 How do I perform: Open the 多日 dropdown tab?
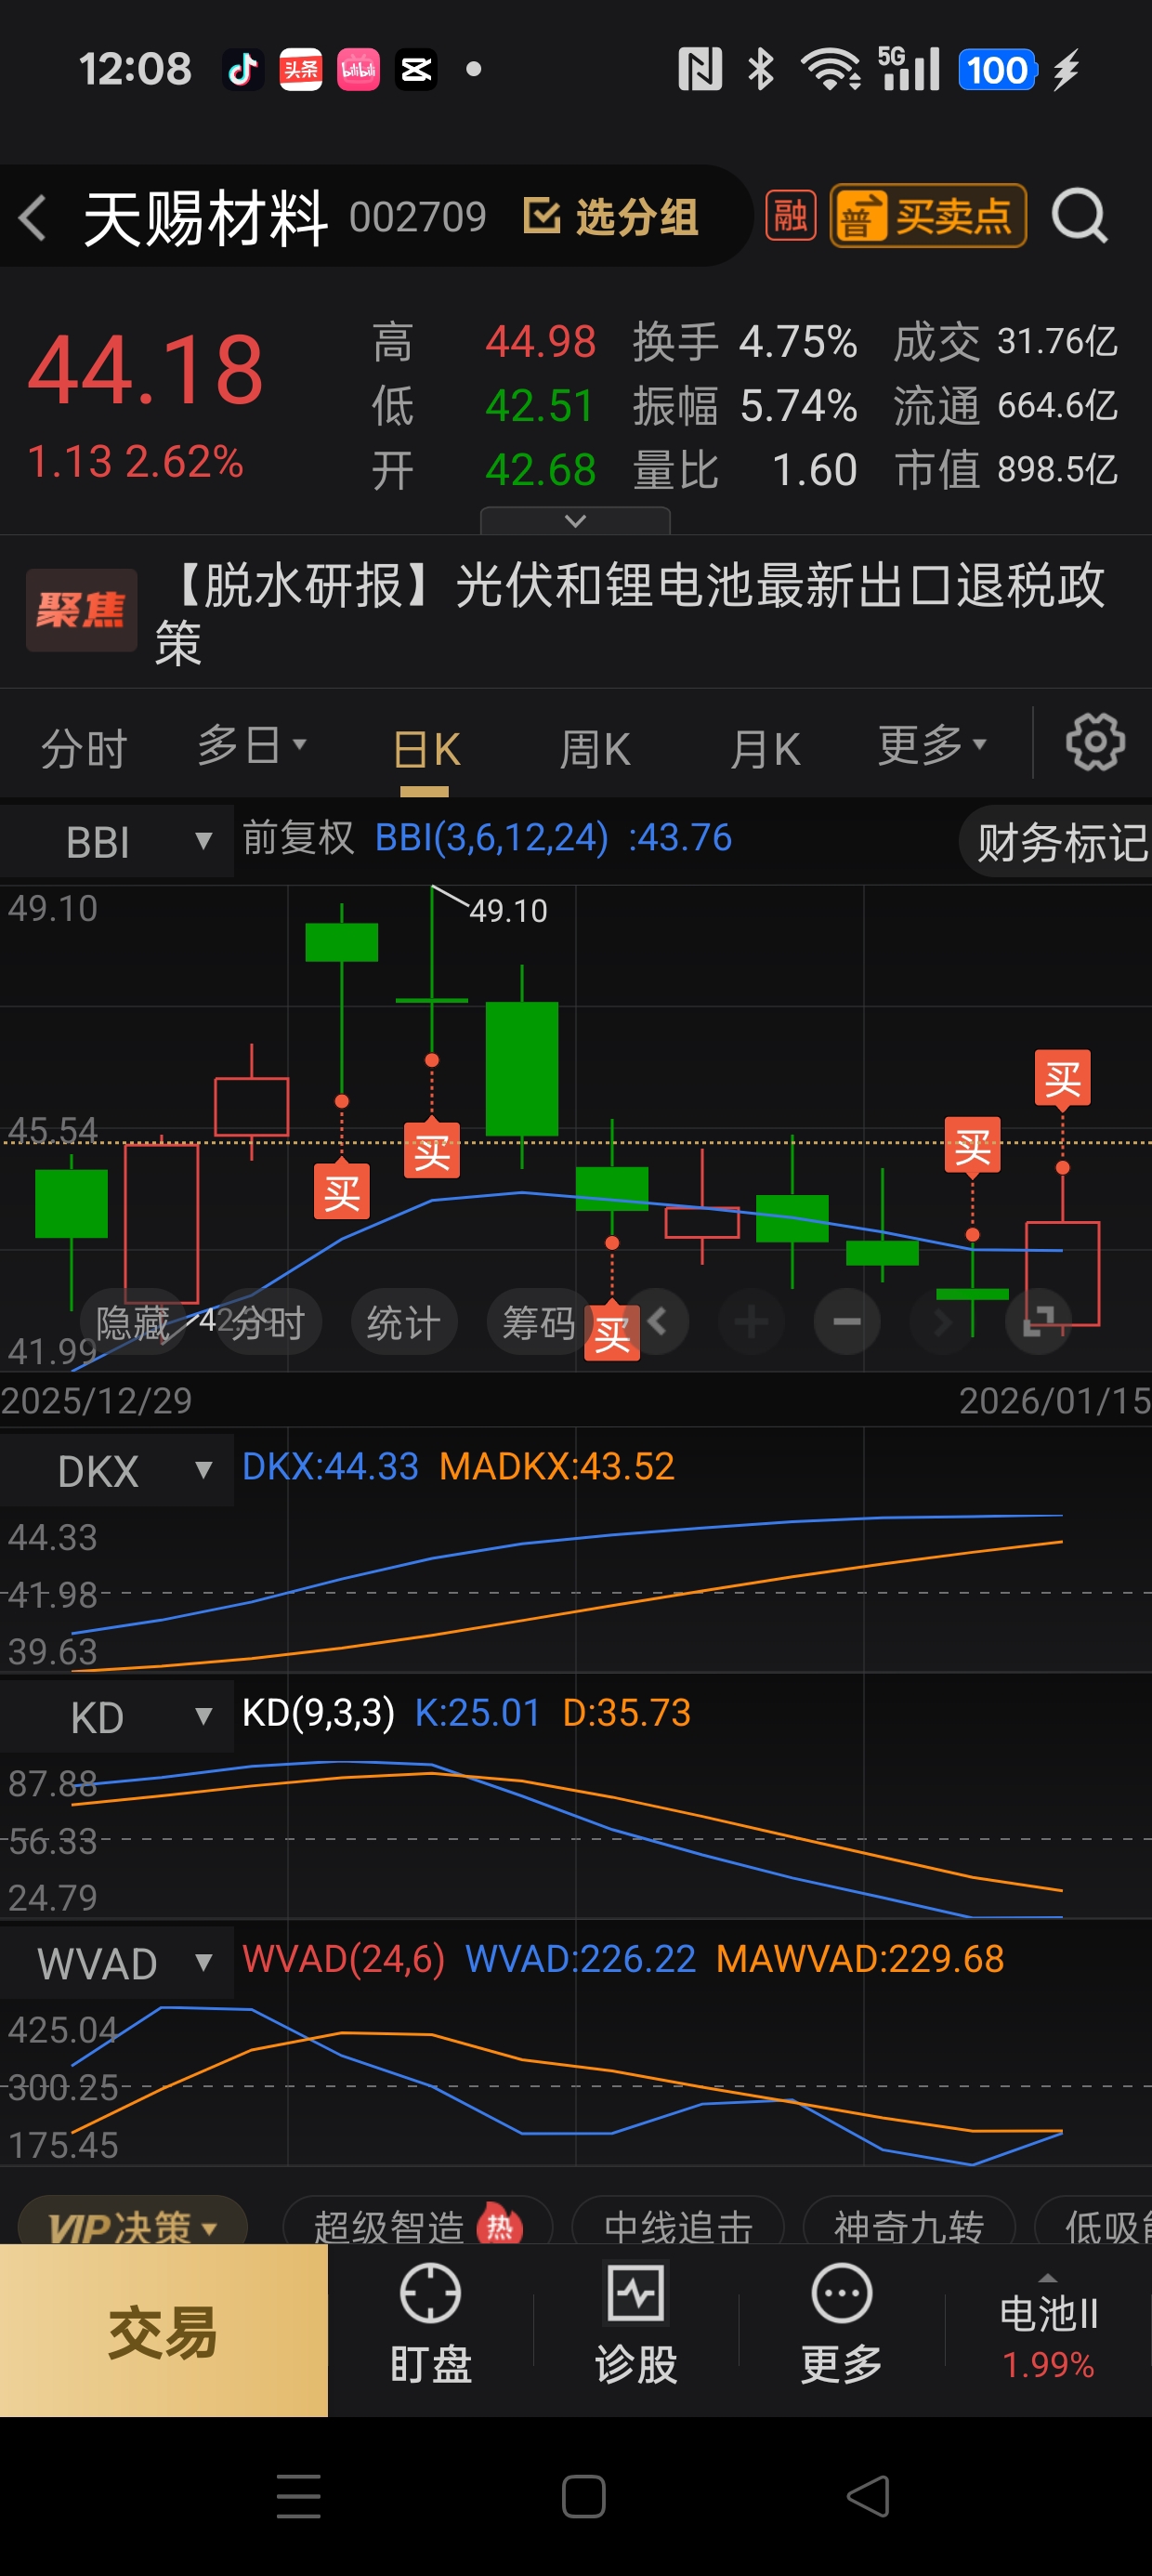(251, 745)
